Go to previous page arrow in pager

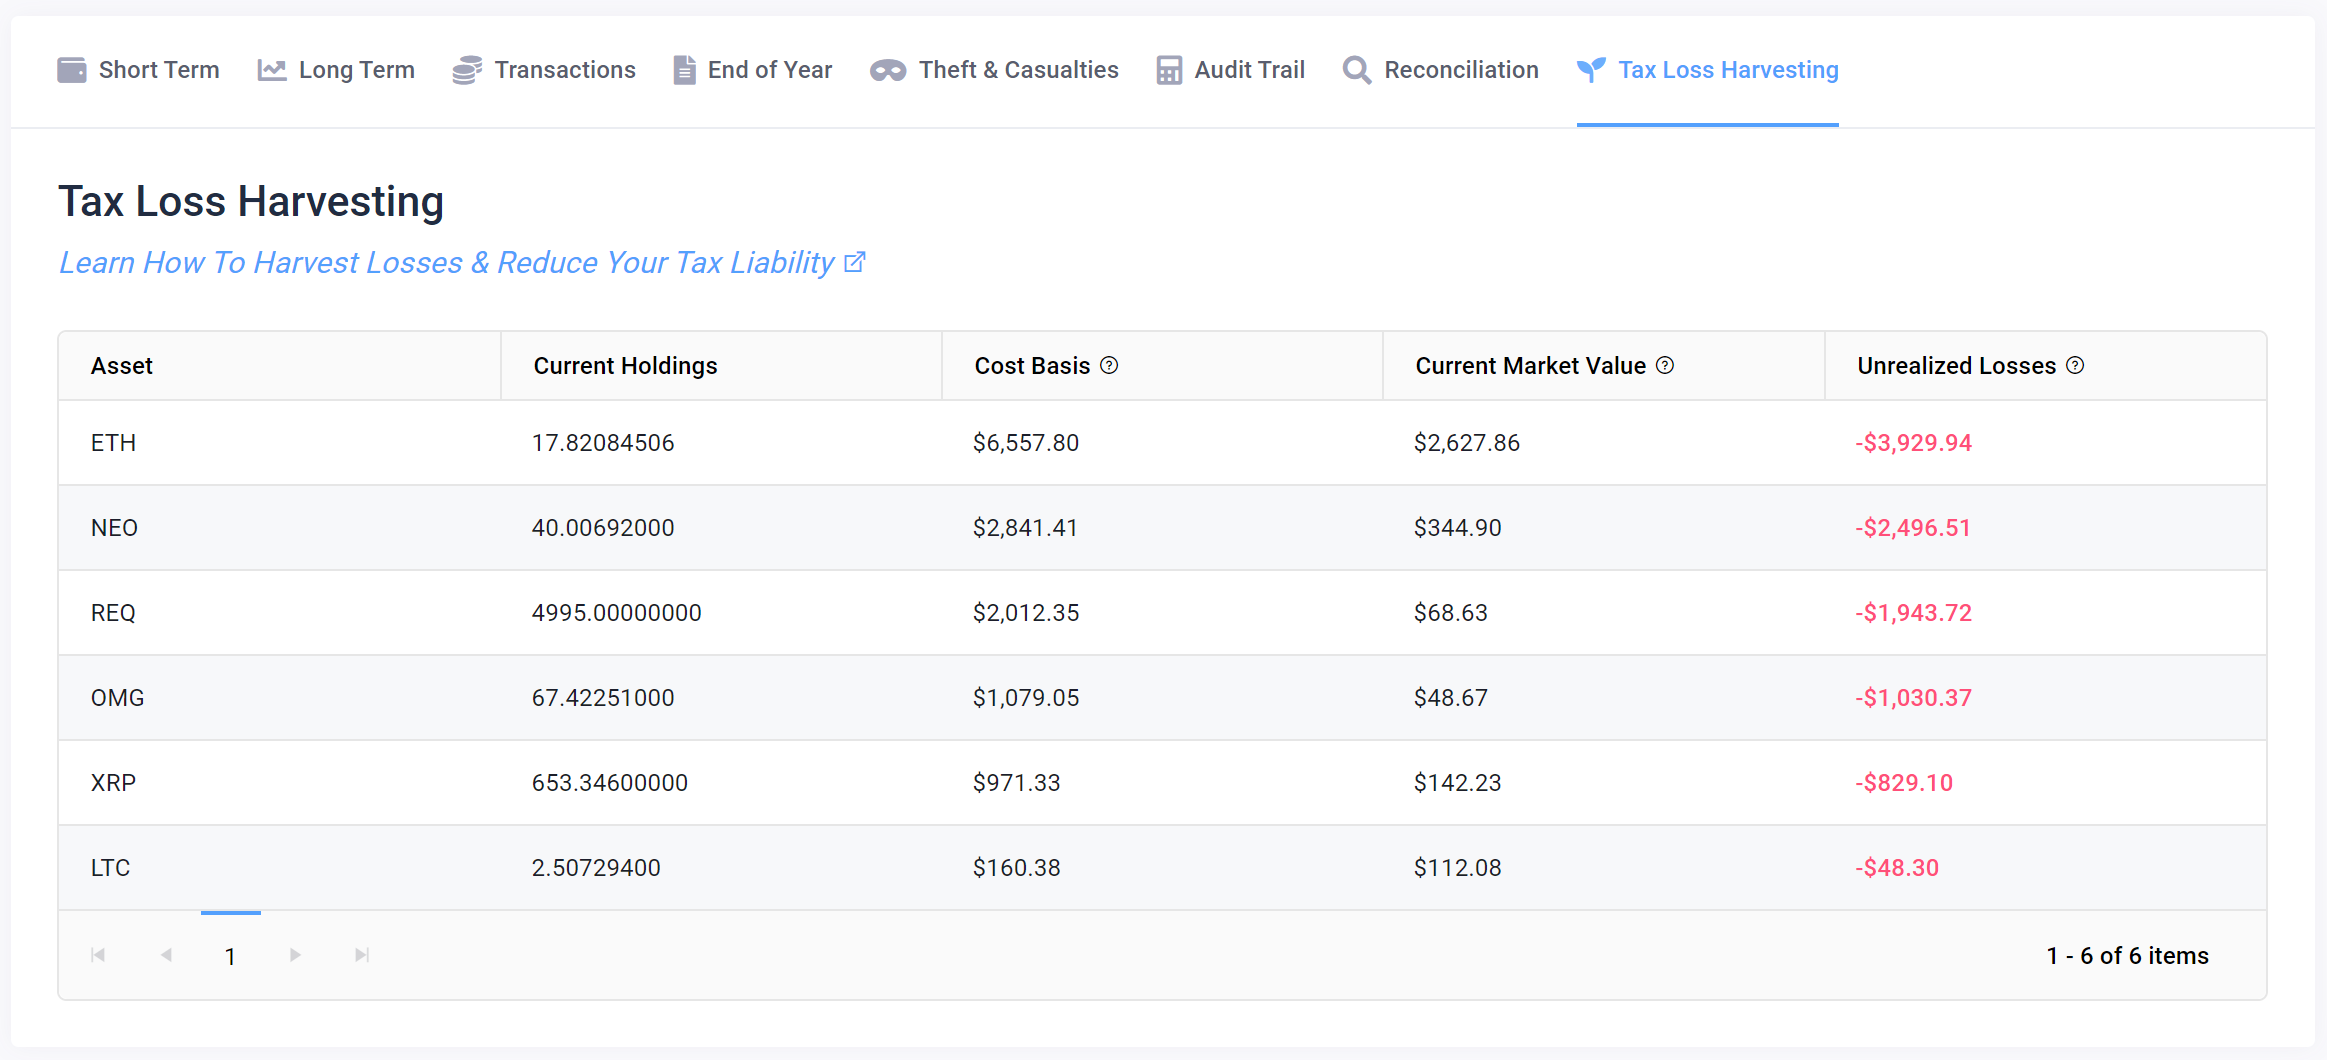click(x=166, y=955)
